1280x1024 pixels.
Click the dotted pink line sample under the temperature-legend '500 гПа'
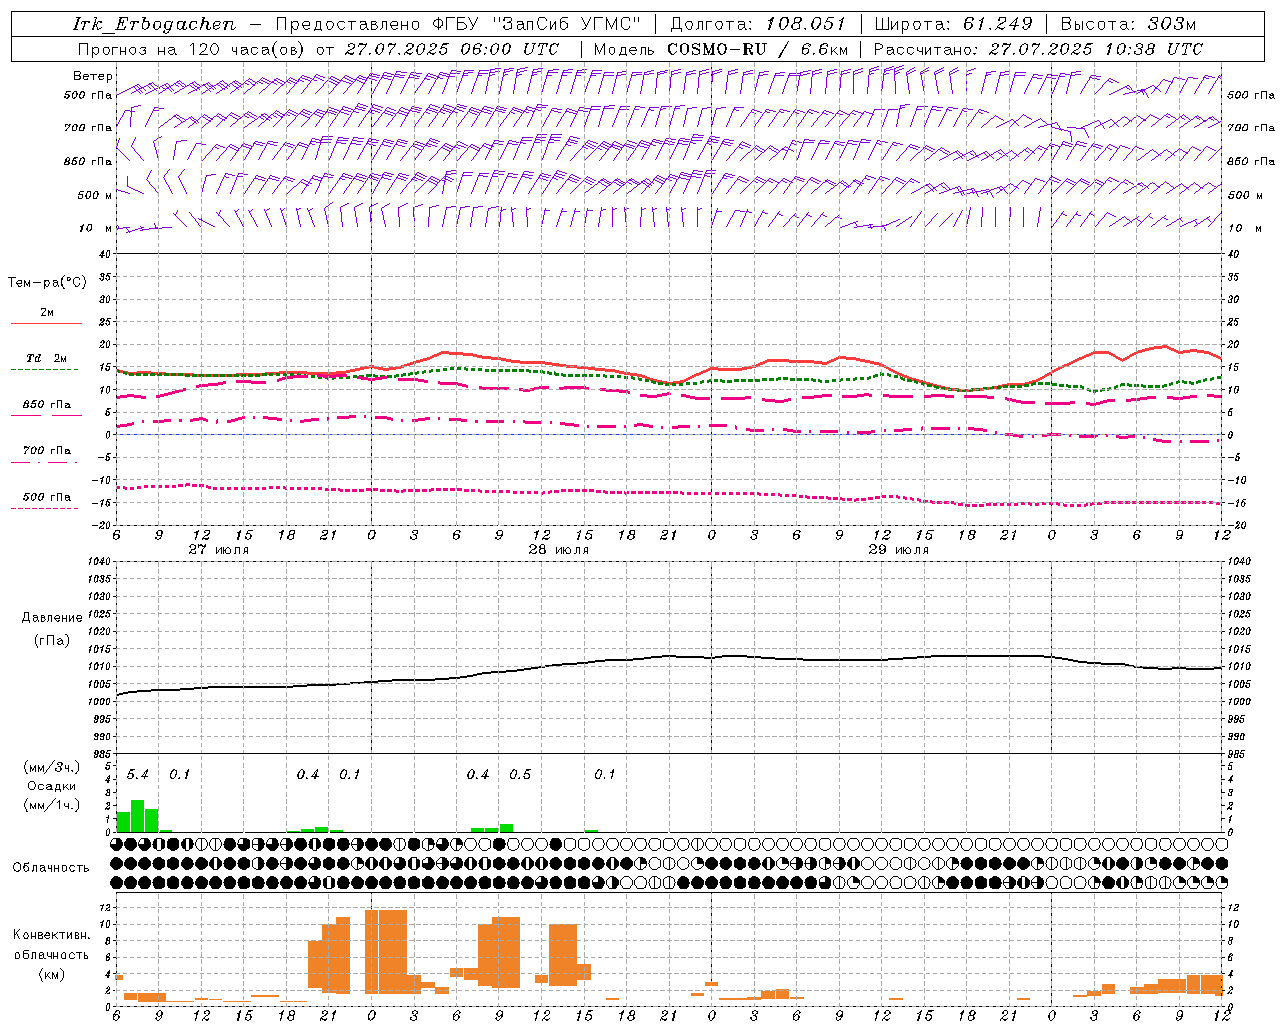pos(44,508)
